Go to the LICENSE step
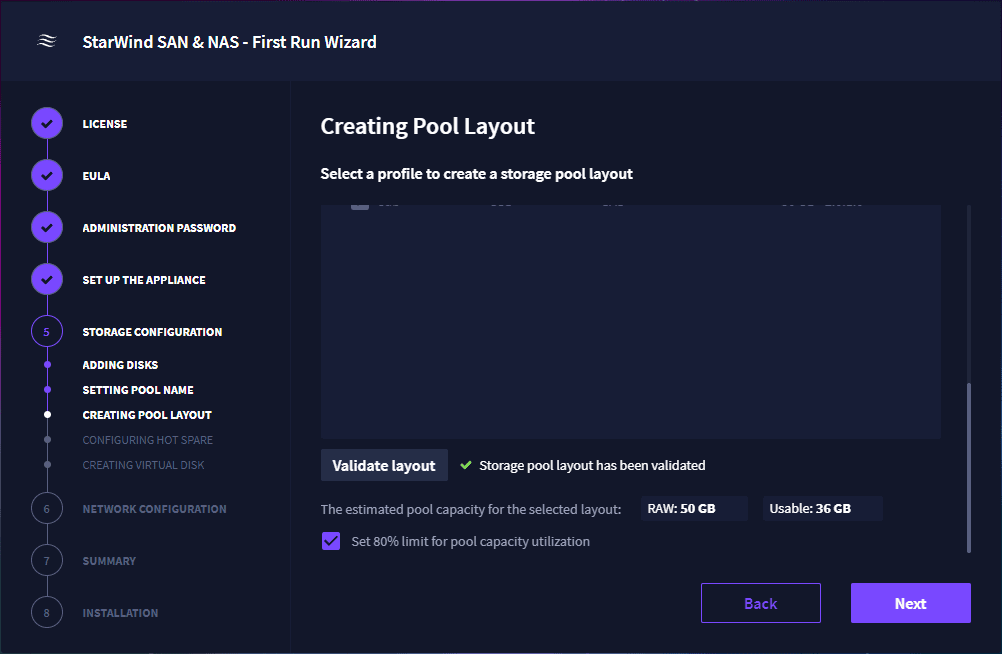The height and width of the screenshot is (654, 1002). (105, 124)
